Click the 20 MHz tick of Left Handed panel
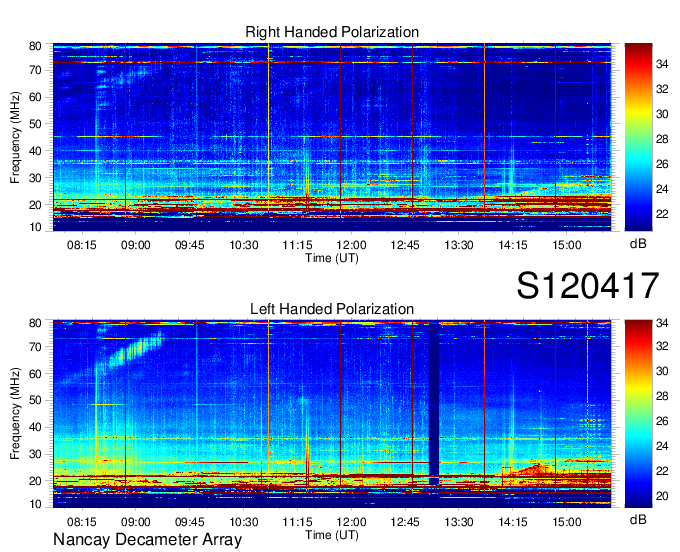The image size is (680, 552). click(x=35, y=481)
